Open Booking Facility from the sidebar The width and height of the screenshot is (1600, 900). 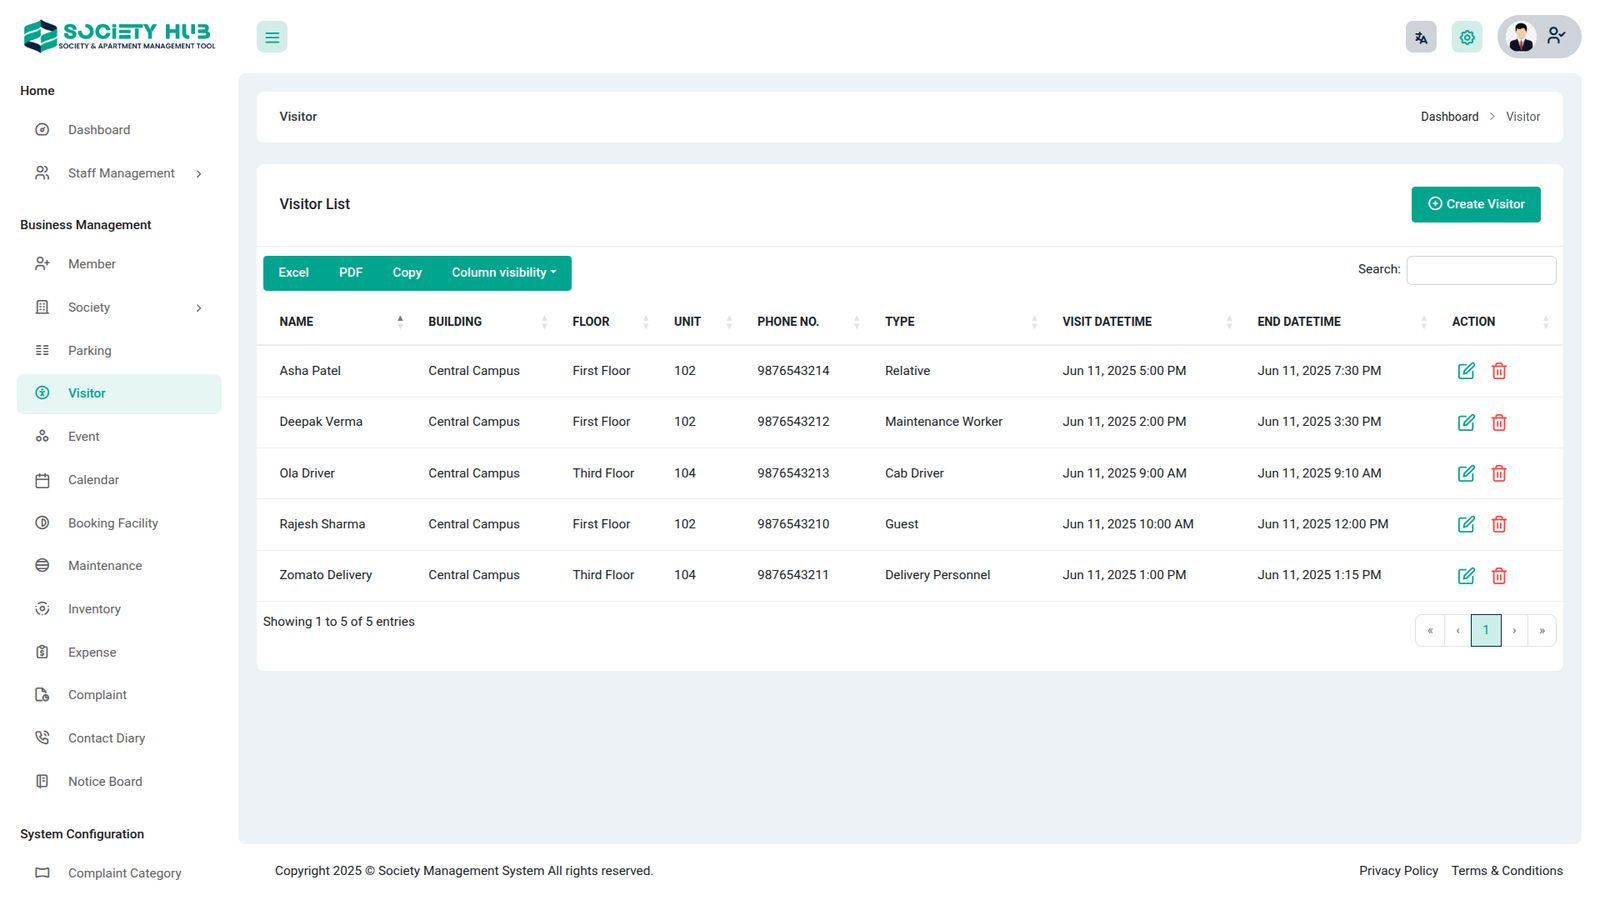pos(113,523)
